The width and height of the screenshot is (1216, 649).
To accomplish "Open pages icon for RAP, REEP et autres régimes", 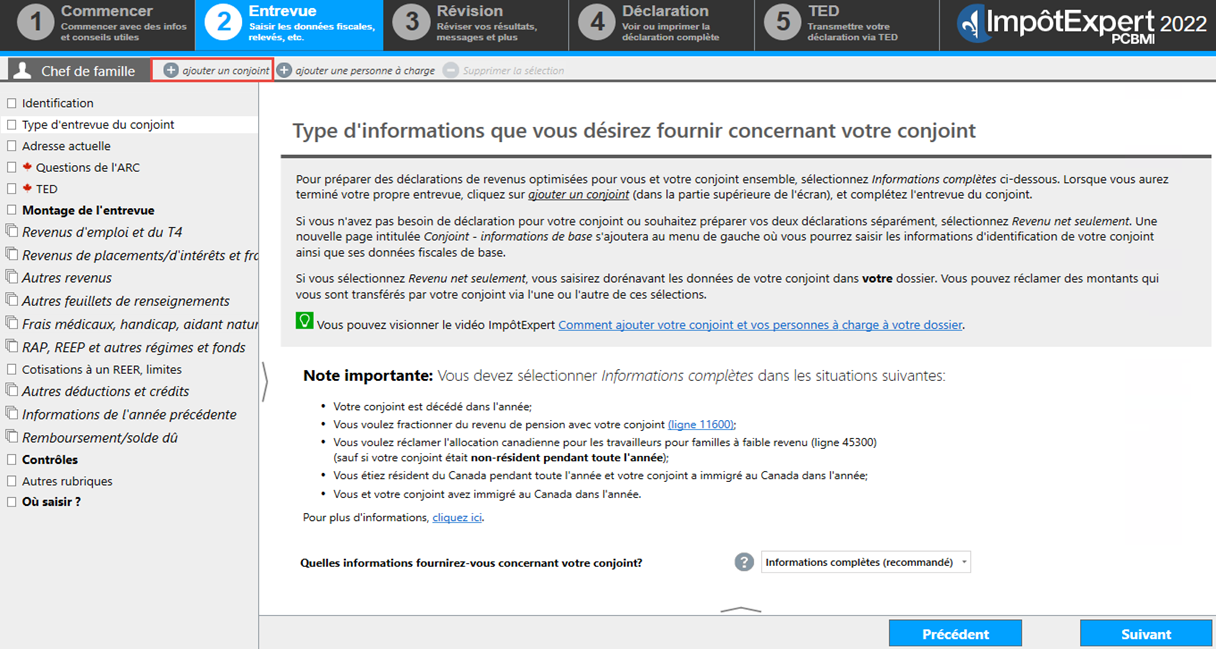I will point(12,347).
